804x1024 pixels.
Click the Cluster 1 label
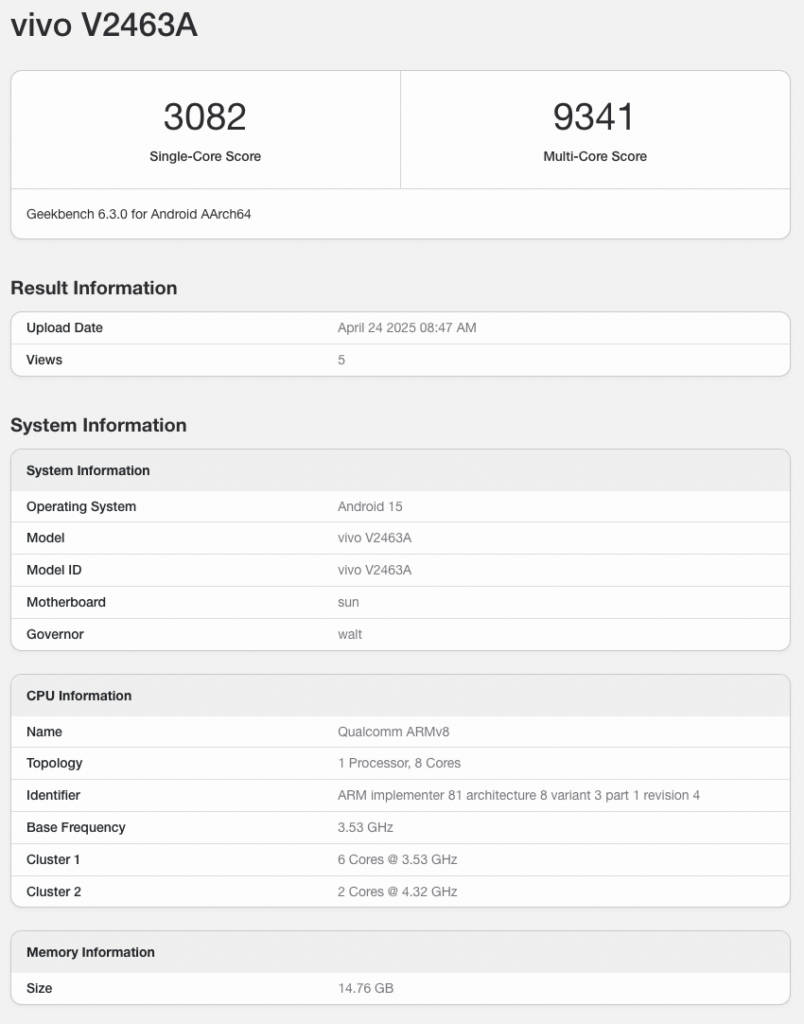tap(53, 859)
